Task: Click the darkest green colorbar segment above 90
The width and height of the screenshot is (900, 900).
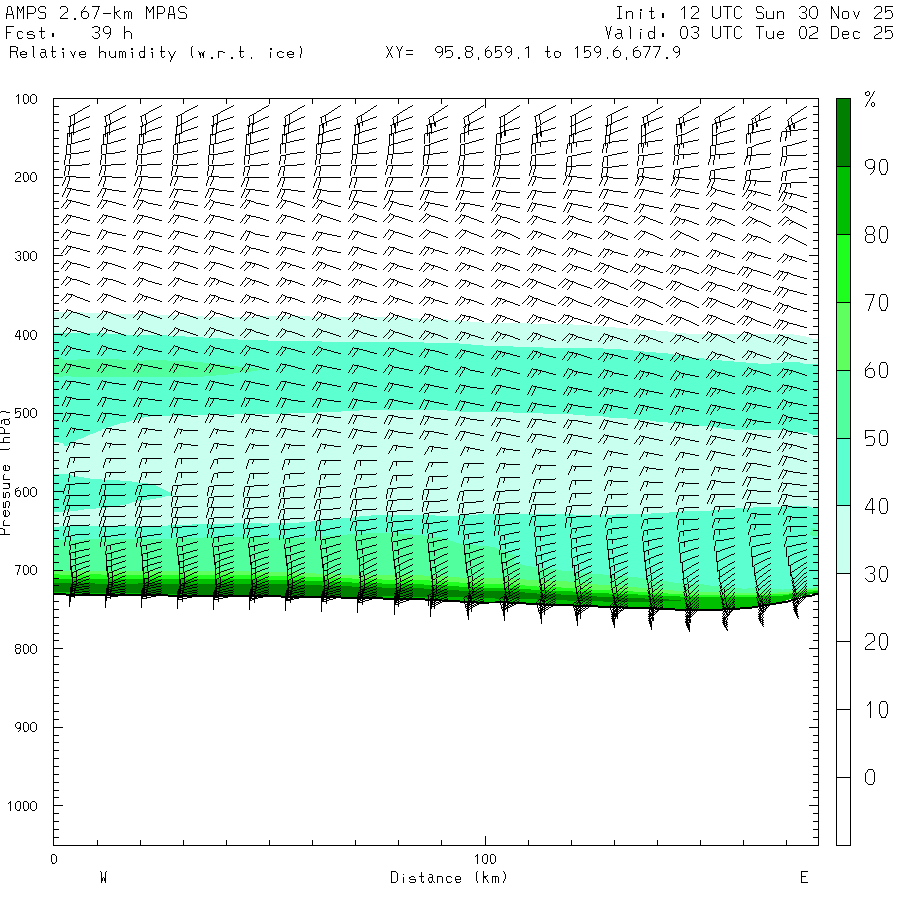Action: tap(843, 133)
